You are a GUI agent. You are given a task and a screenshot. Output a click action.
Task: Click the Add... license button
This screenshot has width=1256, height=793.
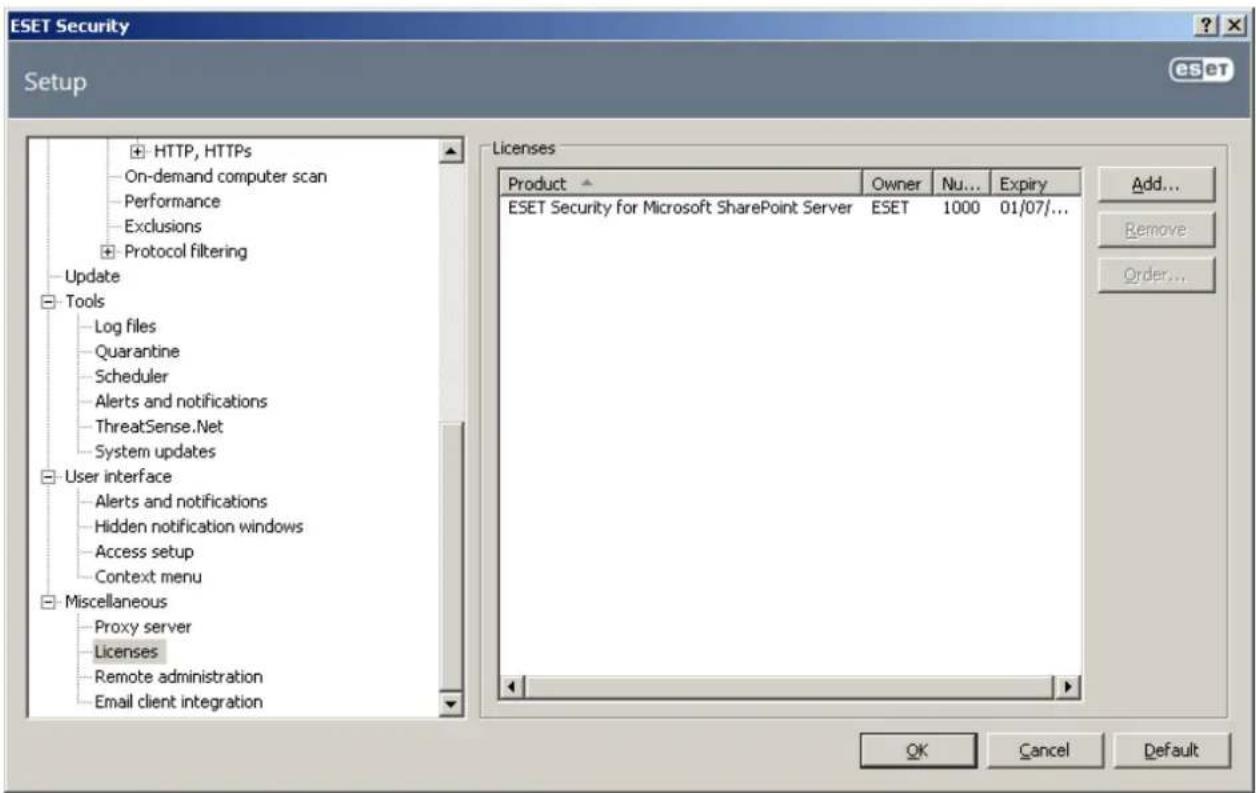tap(1156, 184)
